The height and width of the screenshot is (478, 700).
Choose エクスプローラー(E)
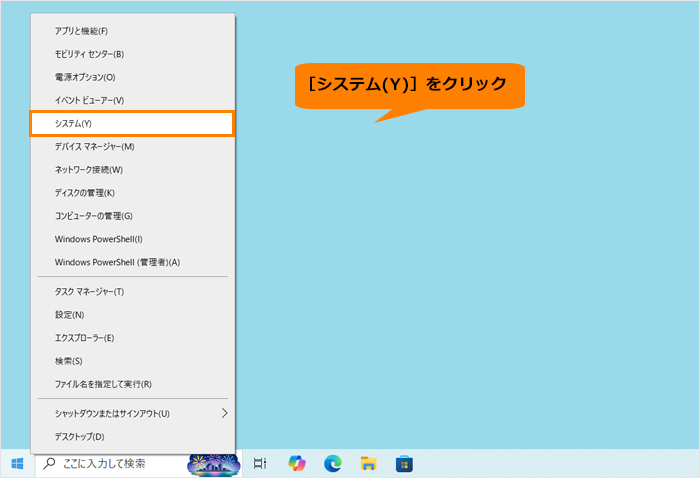tap(133, 338)
